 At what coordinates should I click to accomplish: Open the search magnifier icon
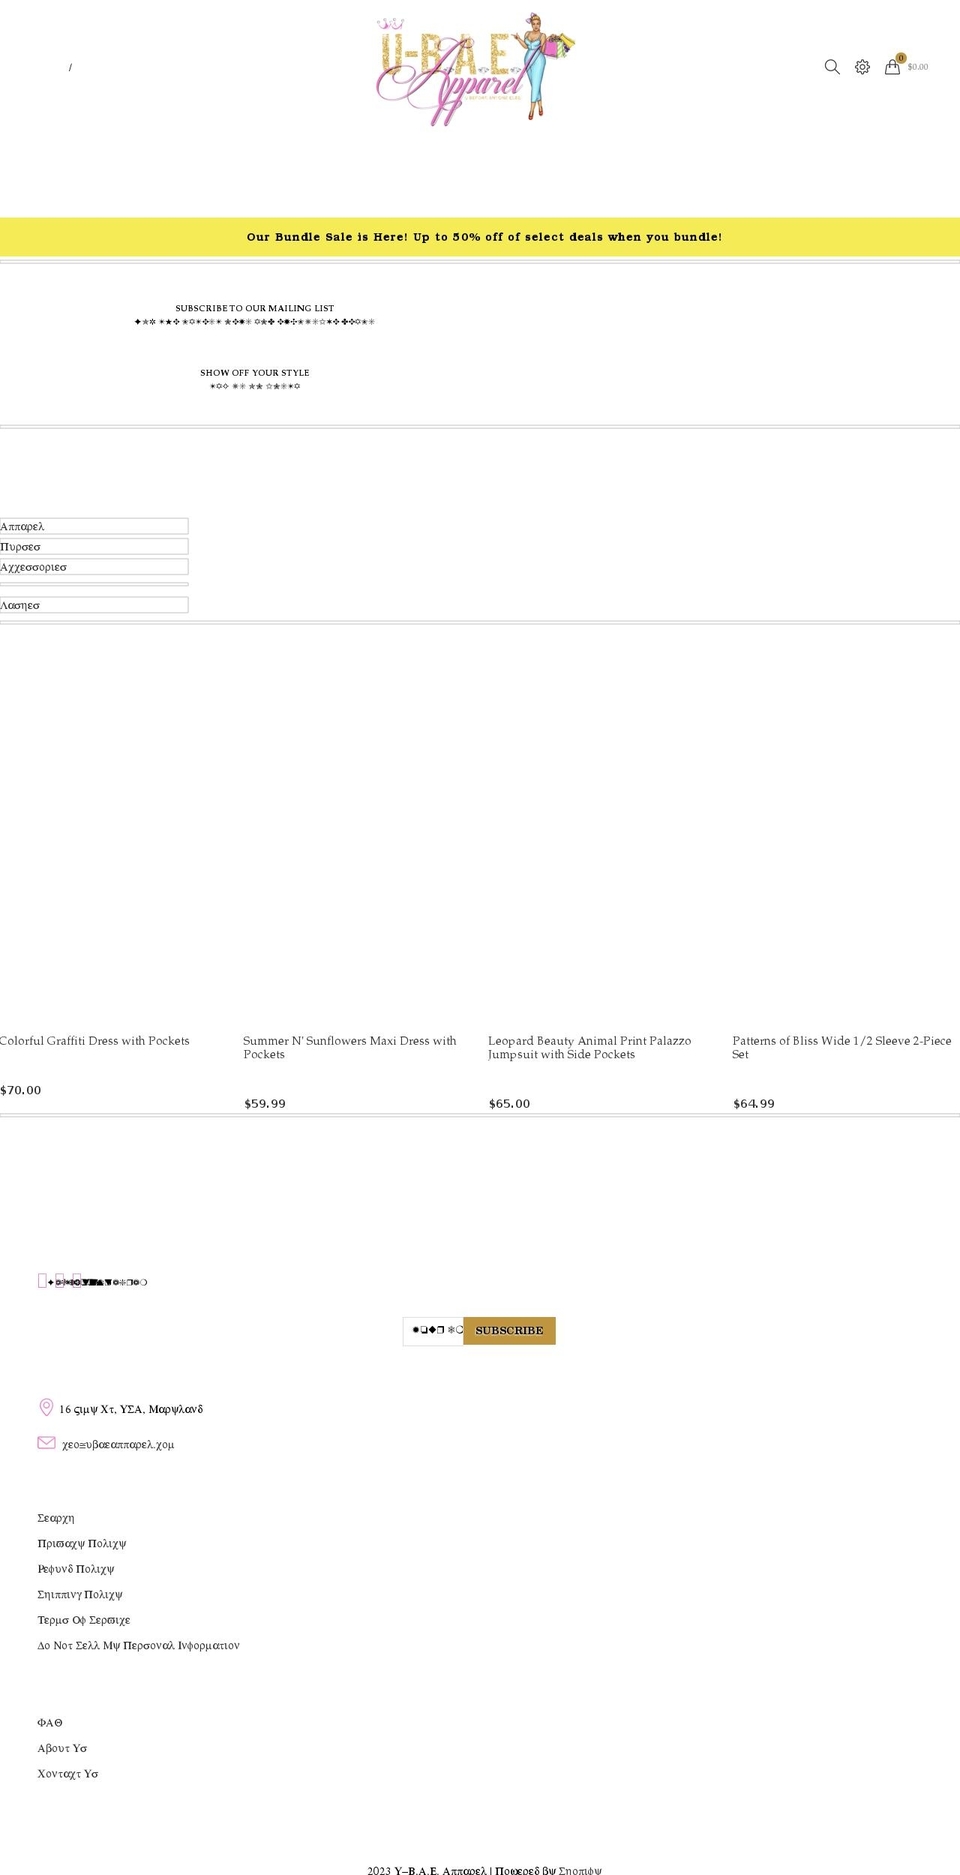[831, 67]
